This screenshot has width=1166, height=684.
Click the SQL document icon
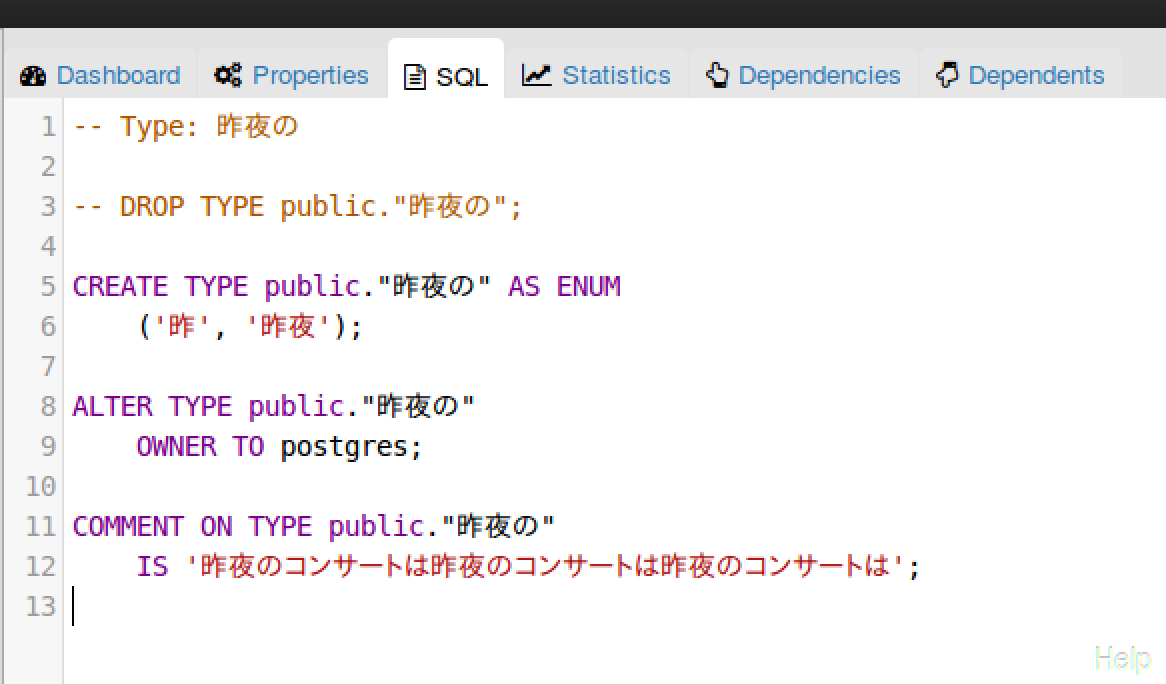click(414, 77)
